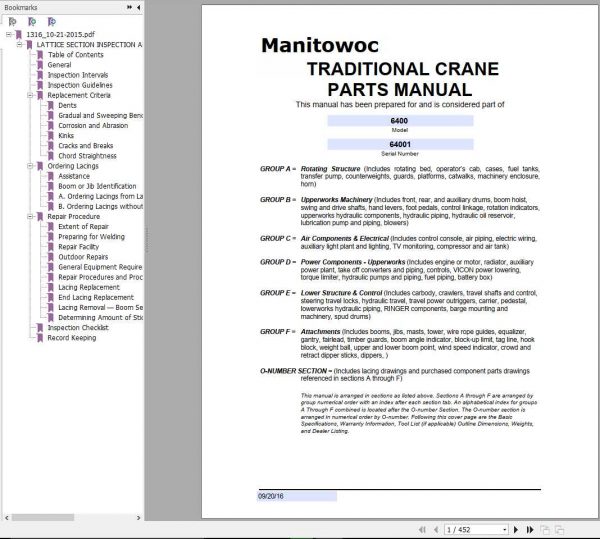Open Record Keeping bookmark
The image size is (600, 539).
[x=72, y=338]
